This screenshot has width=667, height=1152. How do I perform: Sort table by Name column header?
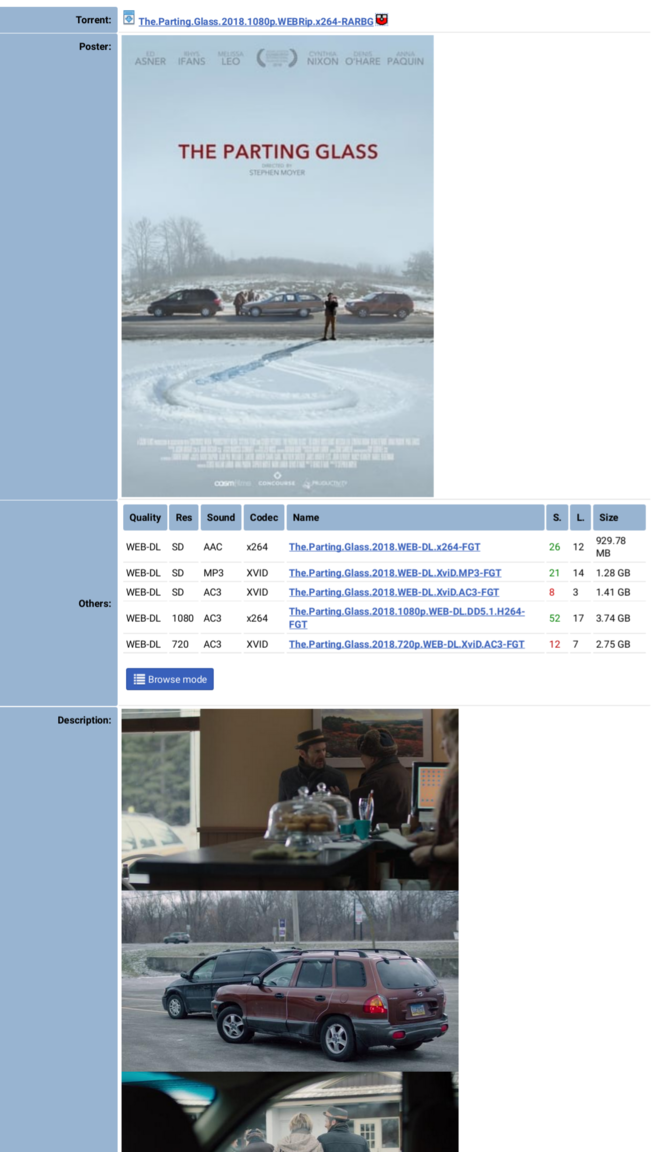(415, 517)
